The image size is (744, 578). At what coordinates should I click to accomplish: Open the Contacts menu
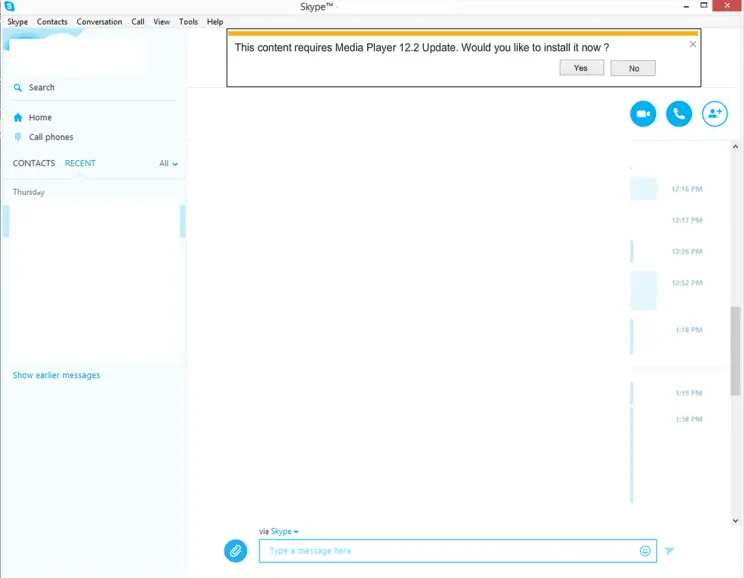[52, 22]
